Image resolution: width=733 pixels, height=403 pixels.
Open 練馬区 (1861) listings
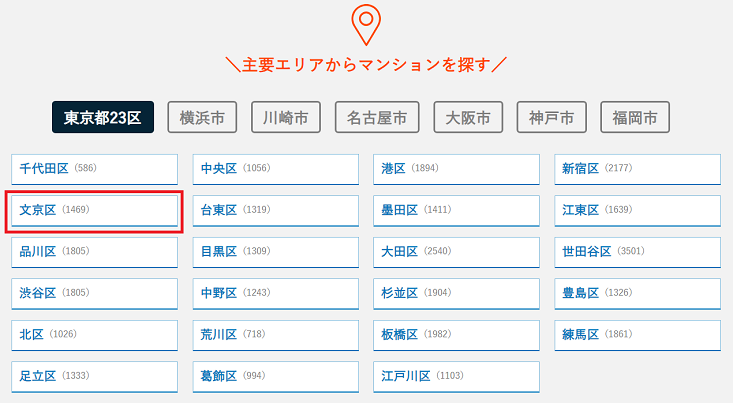coord(638,335)
